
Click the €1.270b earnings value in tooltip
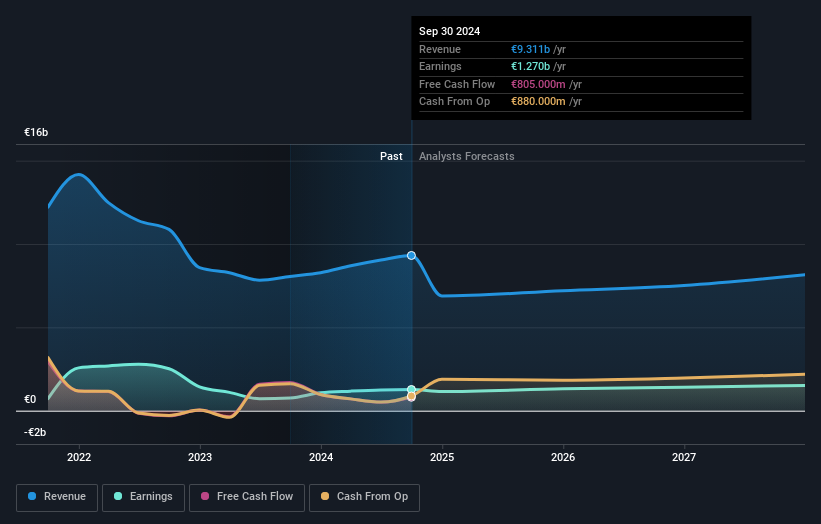530,66
